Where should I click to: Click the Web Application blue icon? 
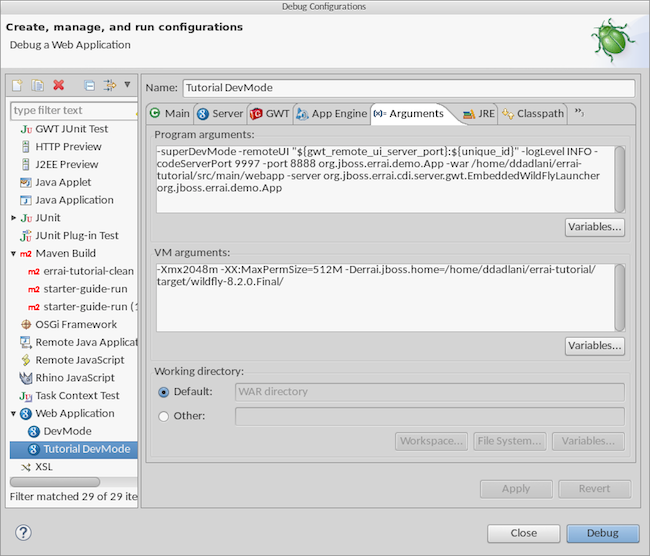point(26,413)
